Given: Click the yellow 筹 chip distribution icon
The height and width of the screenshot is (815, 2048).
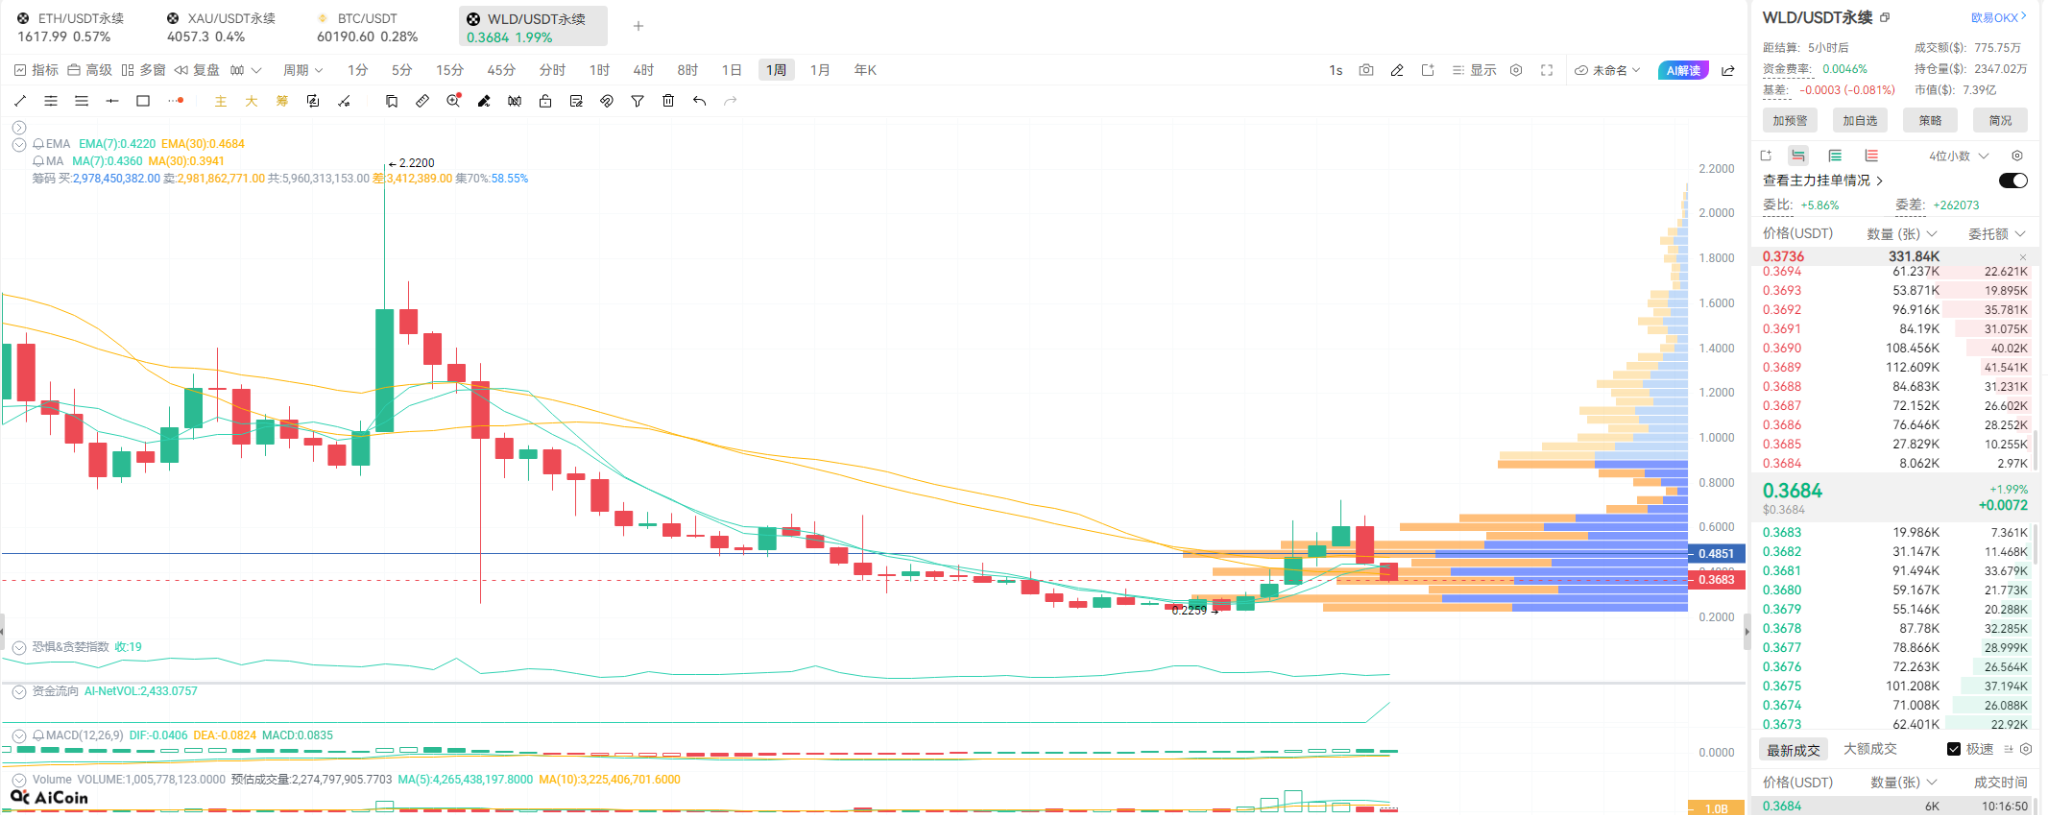Looking at the screenshot, I should (282, 101).
